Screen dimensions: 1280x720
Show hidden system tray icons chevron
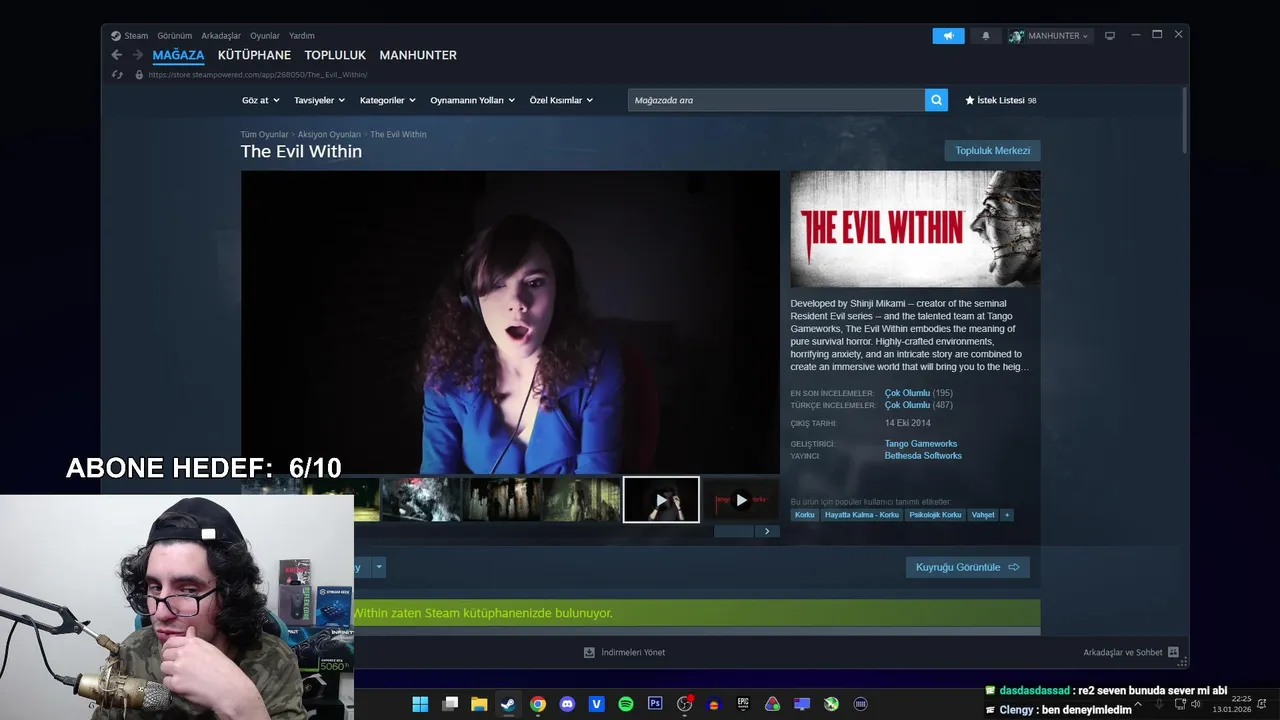[1138, 704]
